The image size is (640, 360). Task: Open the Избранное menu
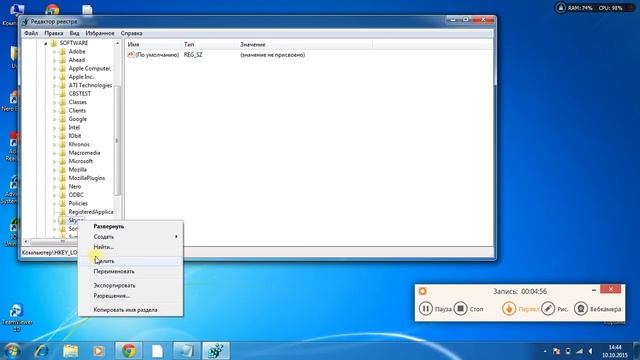[x=100, y=33]
